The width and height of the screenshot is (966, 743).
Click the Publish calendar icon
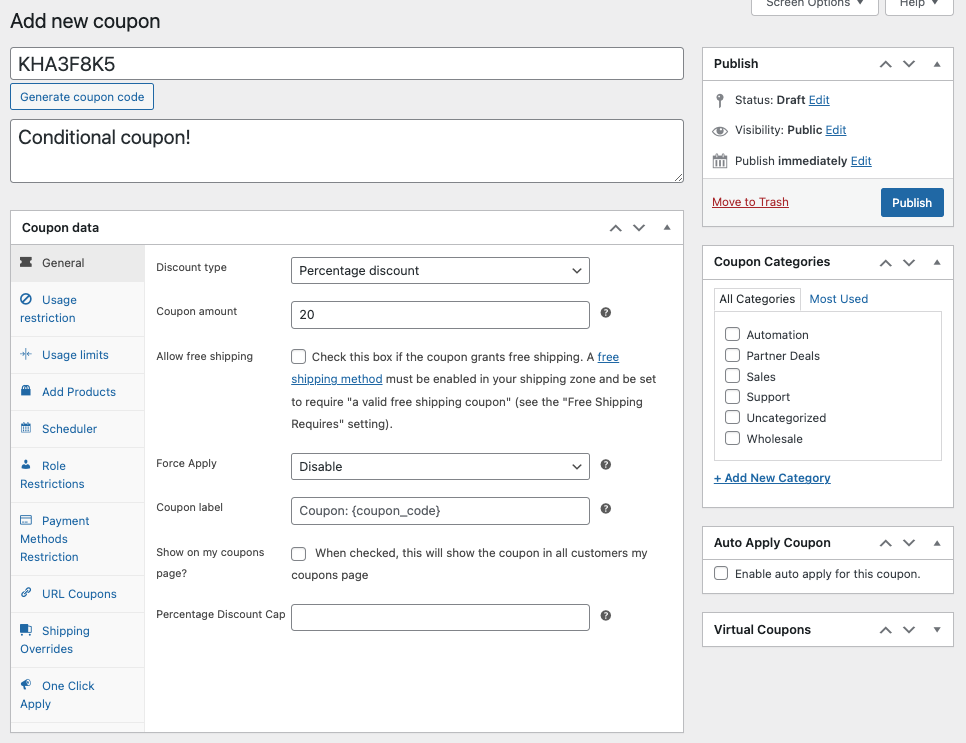point(720,161)
